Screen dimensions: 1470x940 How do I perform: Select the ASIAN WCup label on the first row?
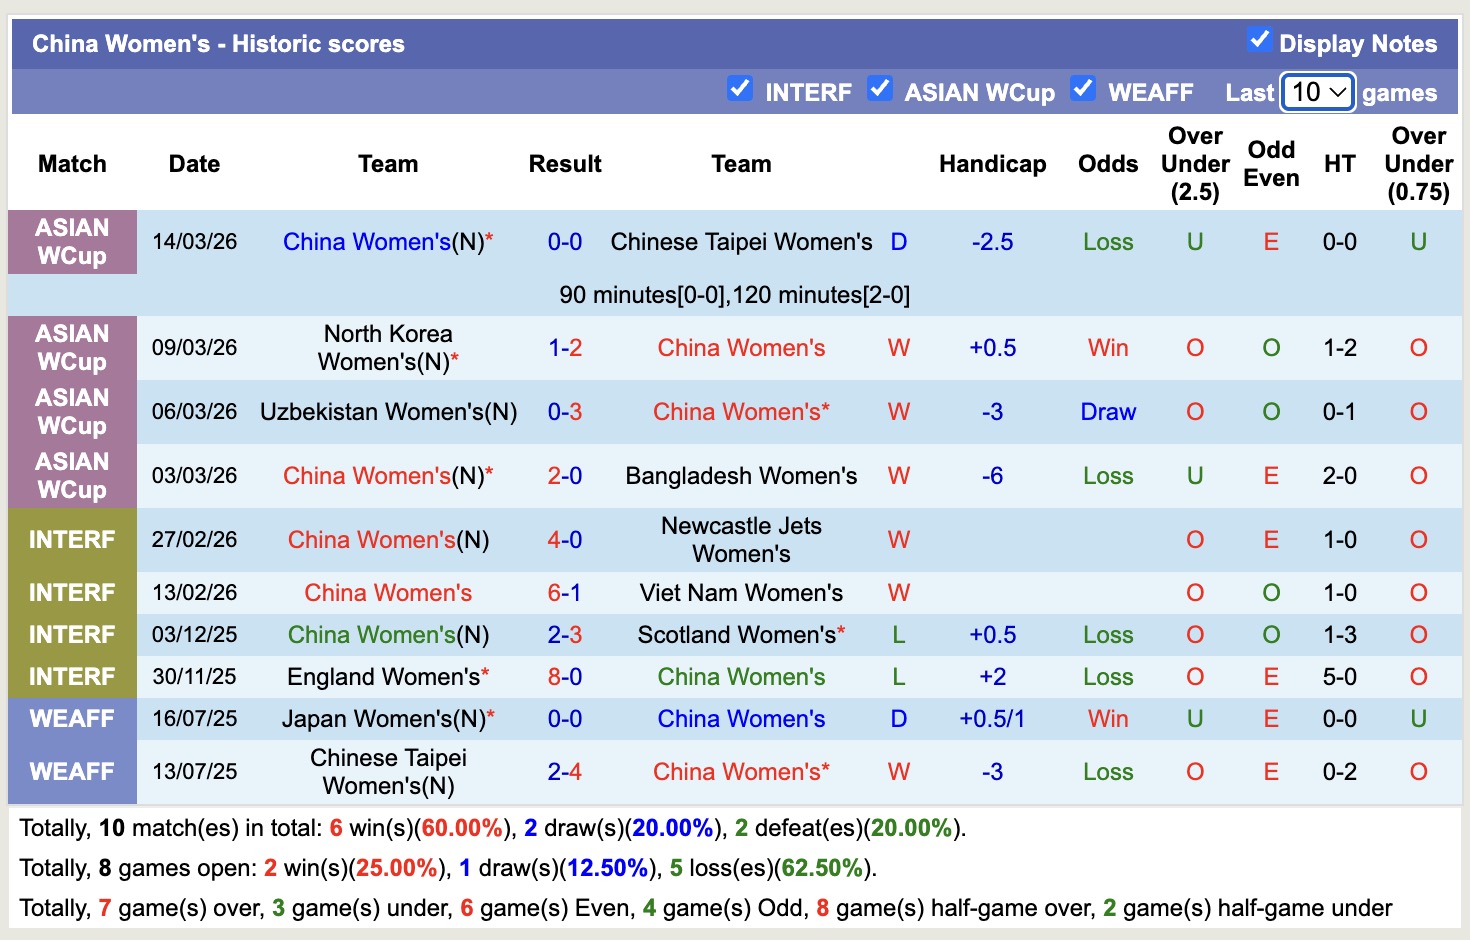72,241
